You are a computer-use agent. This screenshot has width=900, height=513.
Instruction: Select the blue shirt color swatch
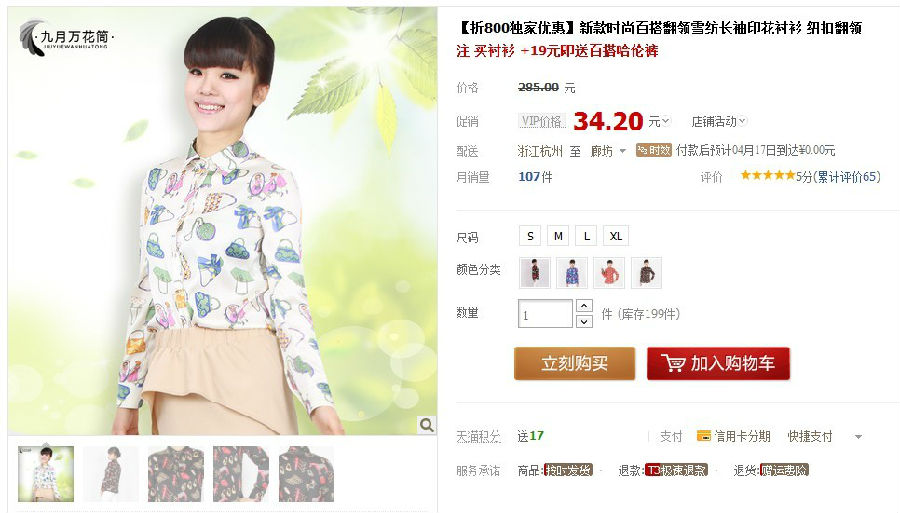[x=572, y=273]
